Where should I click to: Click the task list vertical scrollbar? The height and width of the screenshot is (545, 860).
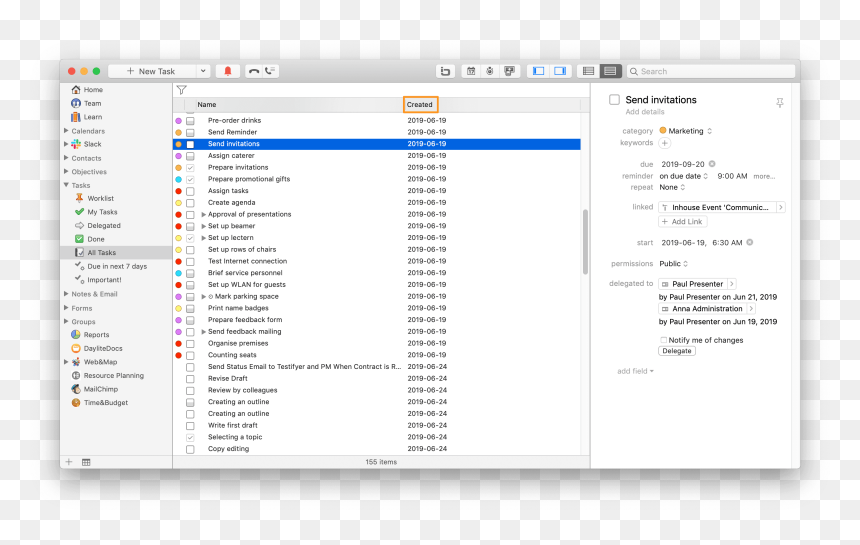[585, 242]
